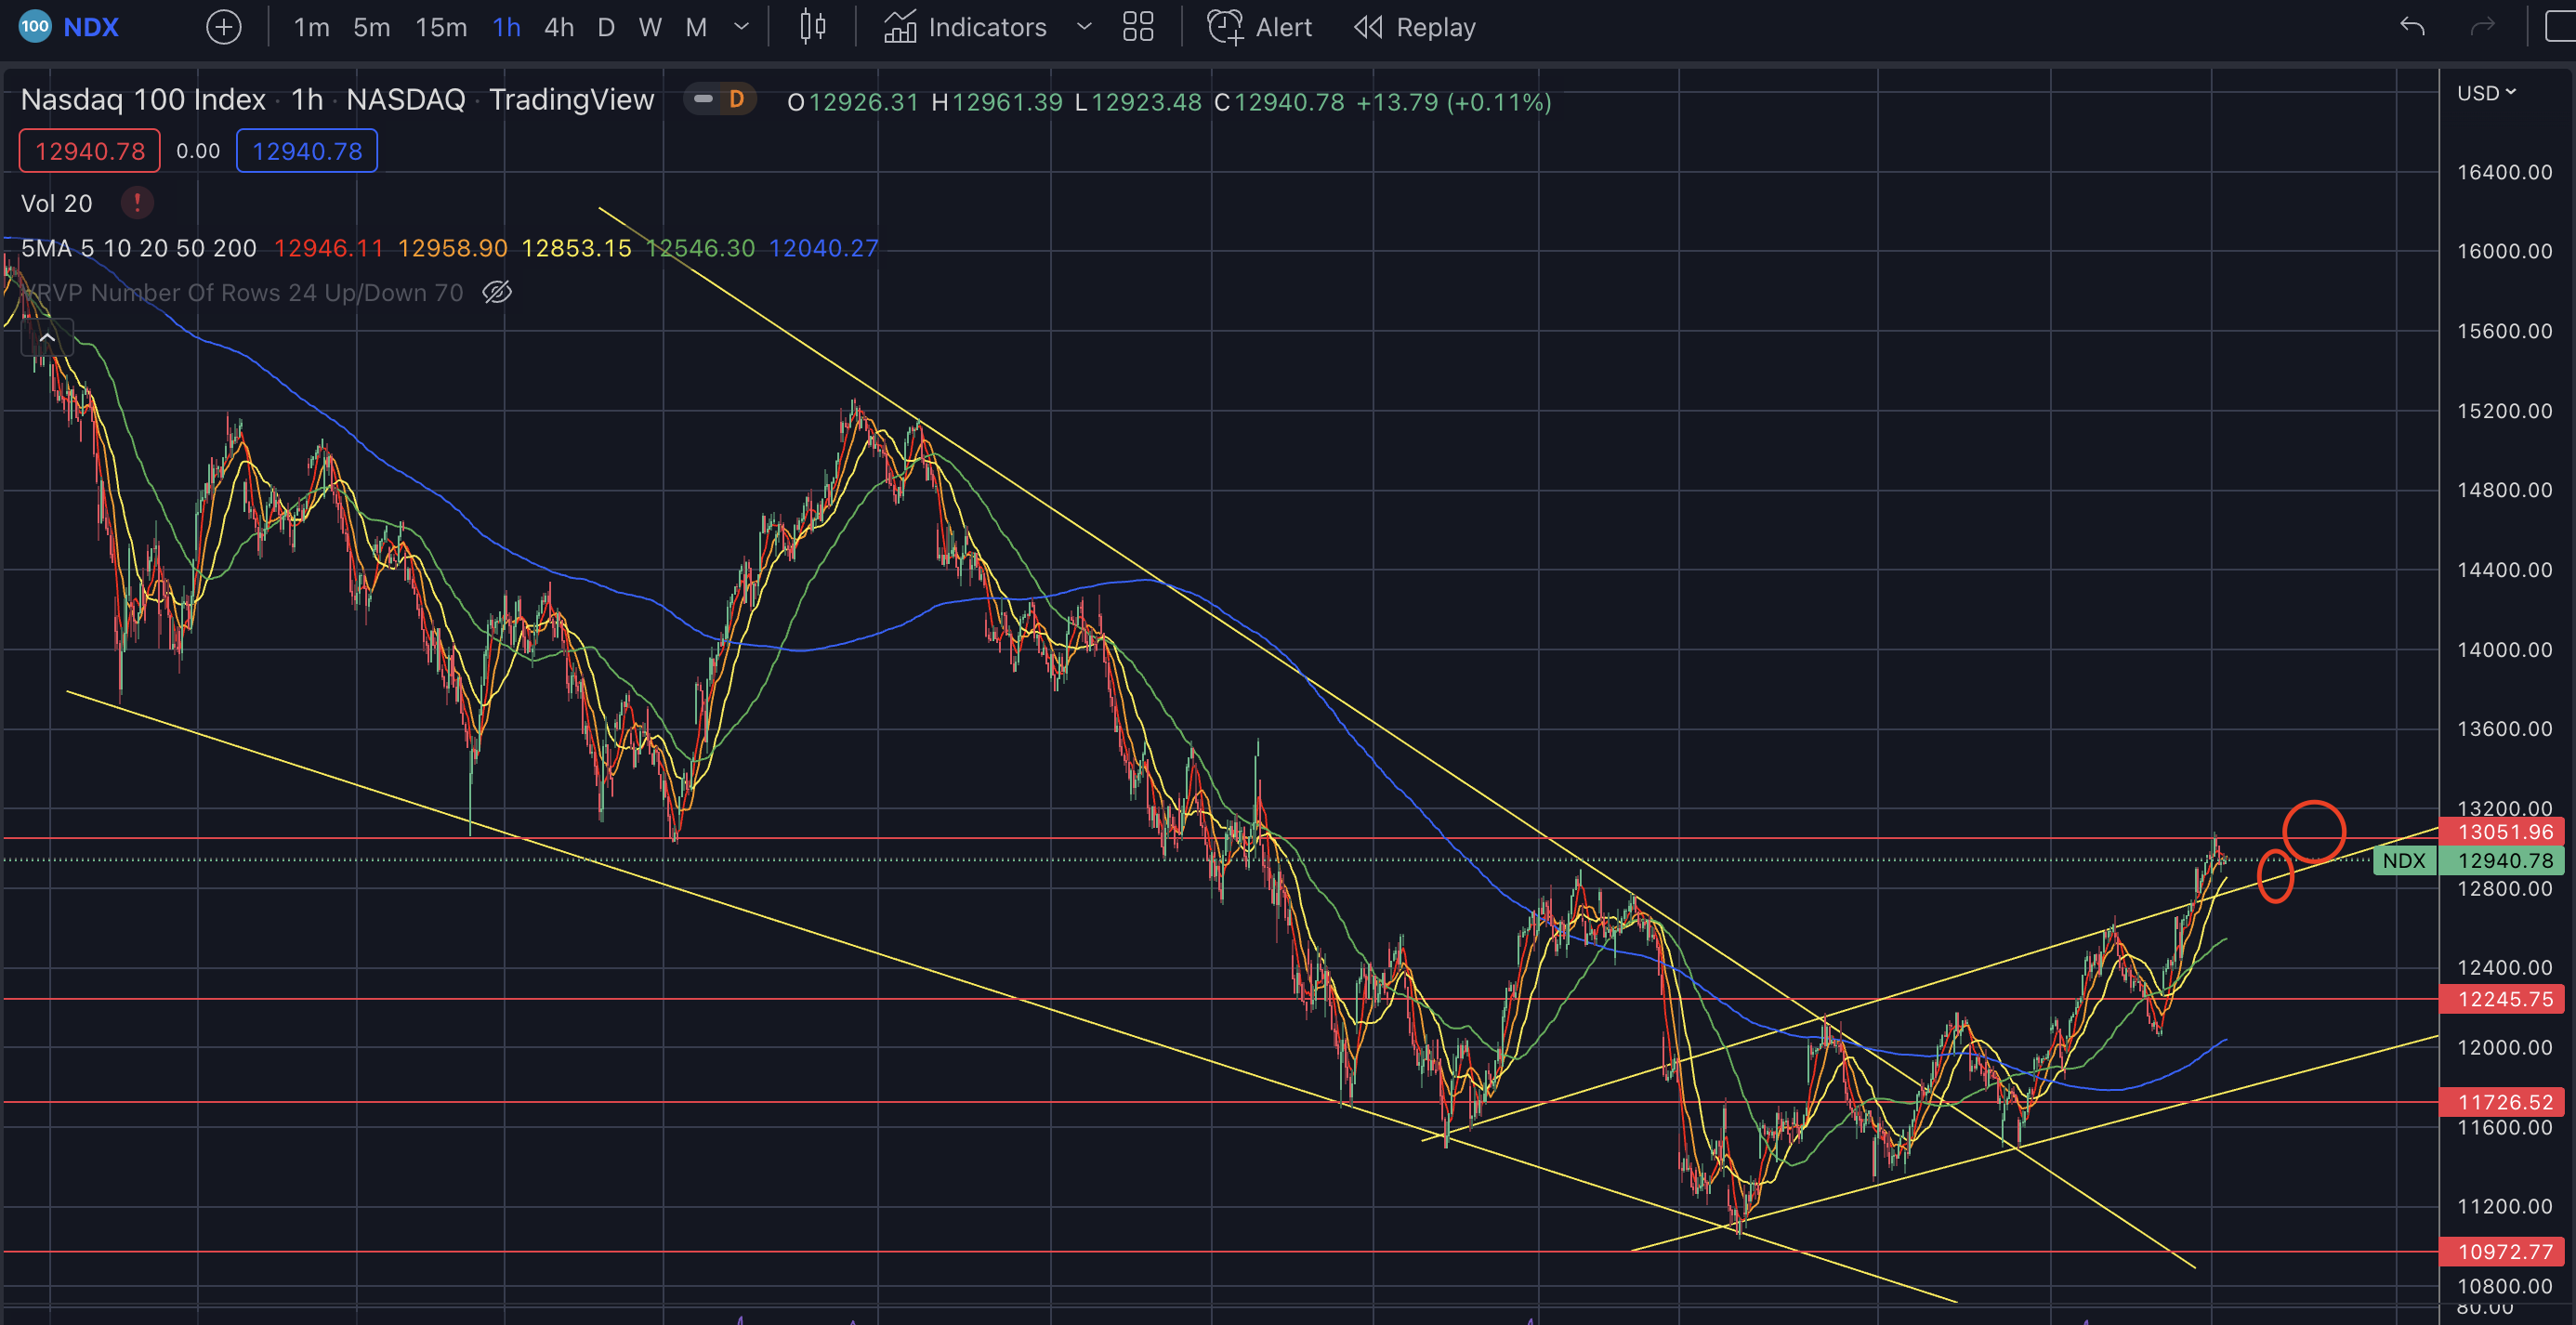Collapse the indicator legend with the chevron
The height and width of the screenshot is (1325, 2576).
[47, 338]
